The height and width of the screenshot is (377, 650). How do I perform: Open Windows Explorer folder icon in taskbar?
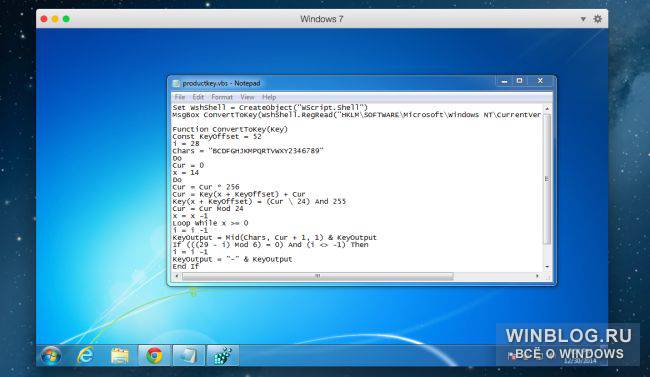120,356
